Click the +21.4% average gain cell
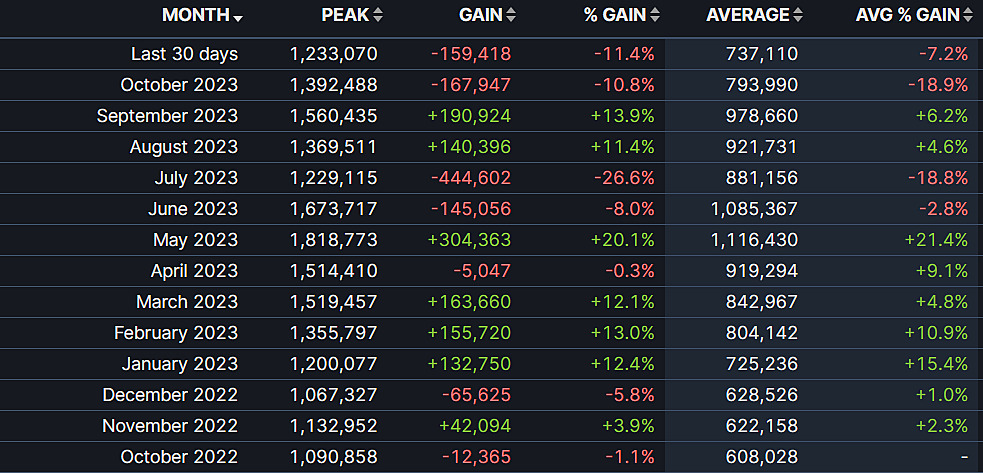Screen dimensions: 983x473 (936, 240)
